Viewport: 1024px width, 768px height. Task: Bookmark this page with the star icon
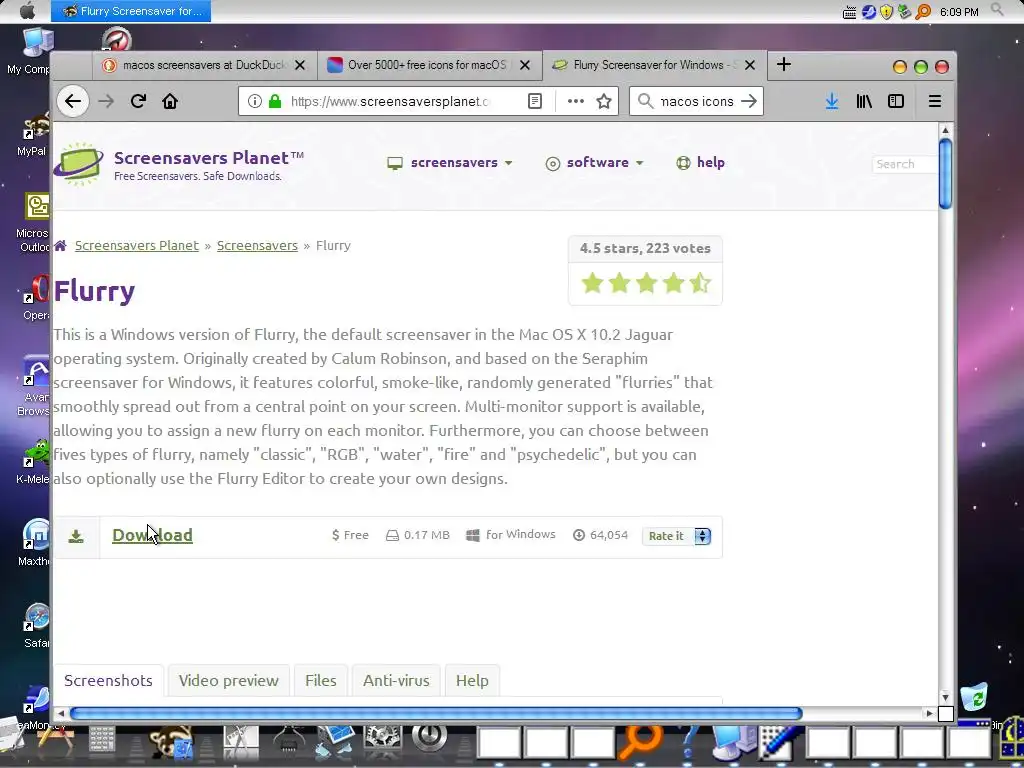604,101
